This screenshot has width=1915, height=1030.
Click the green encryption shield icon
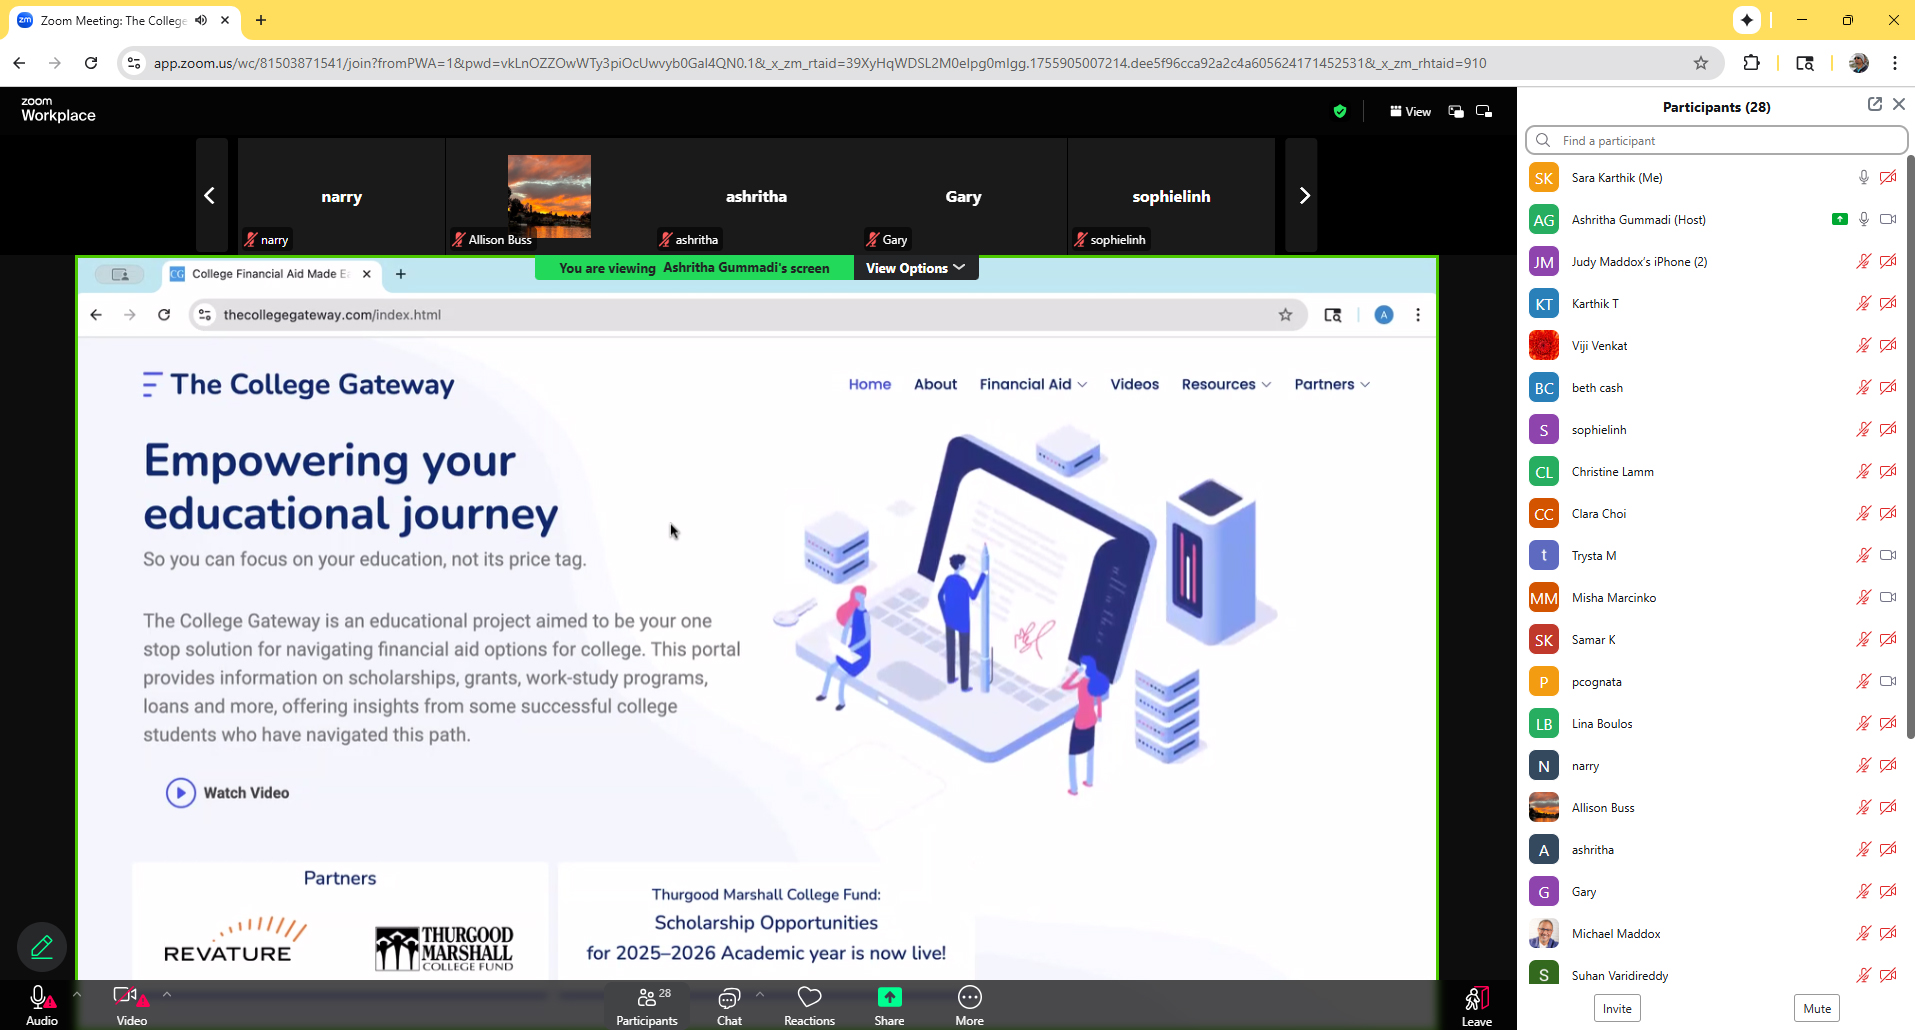(x=1340, y=111)
